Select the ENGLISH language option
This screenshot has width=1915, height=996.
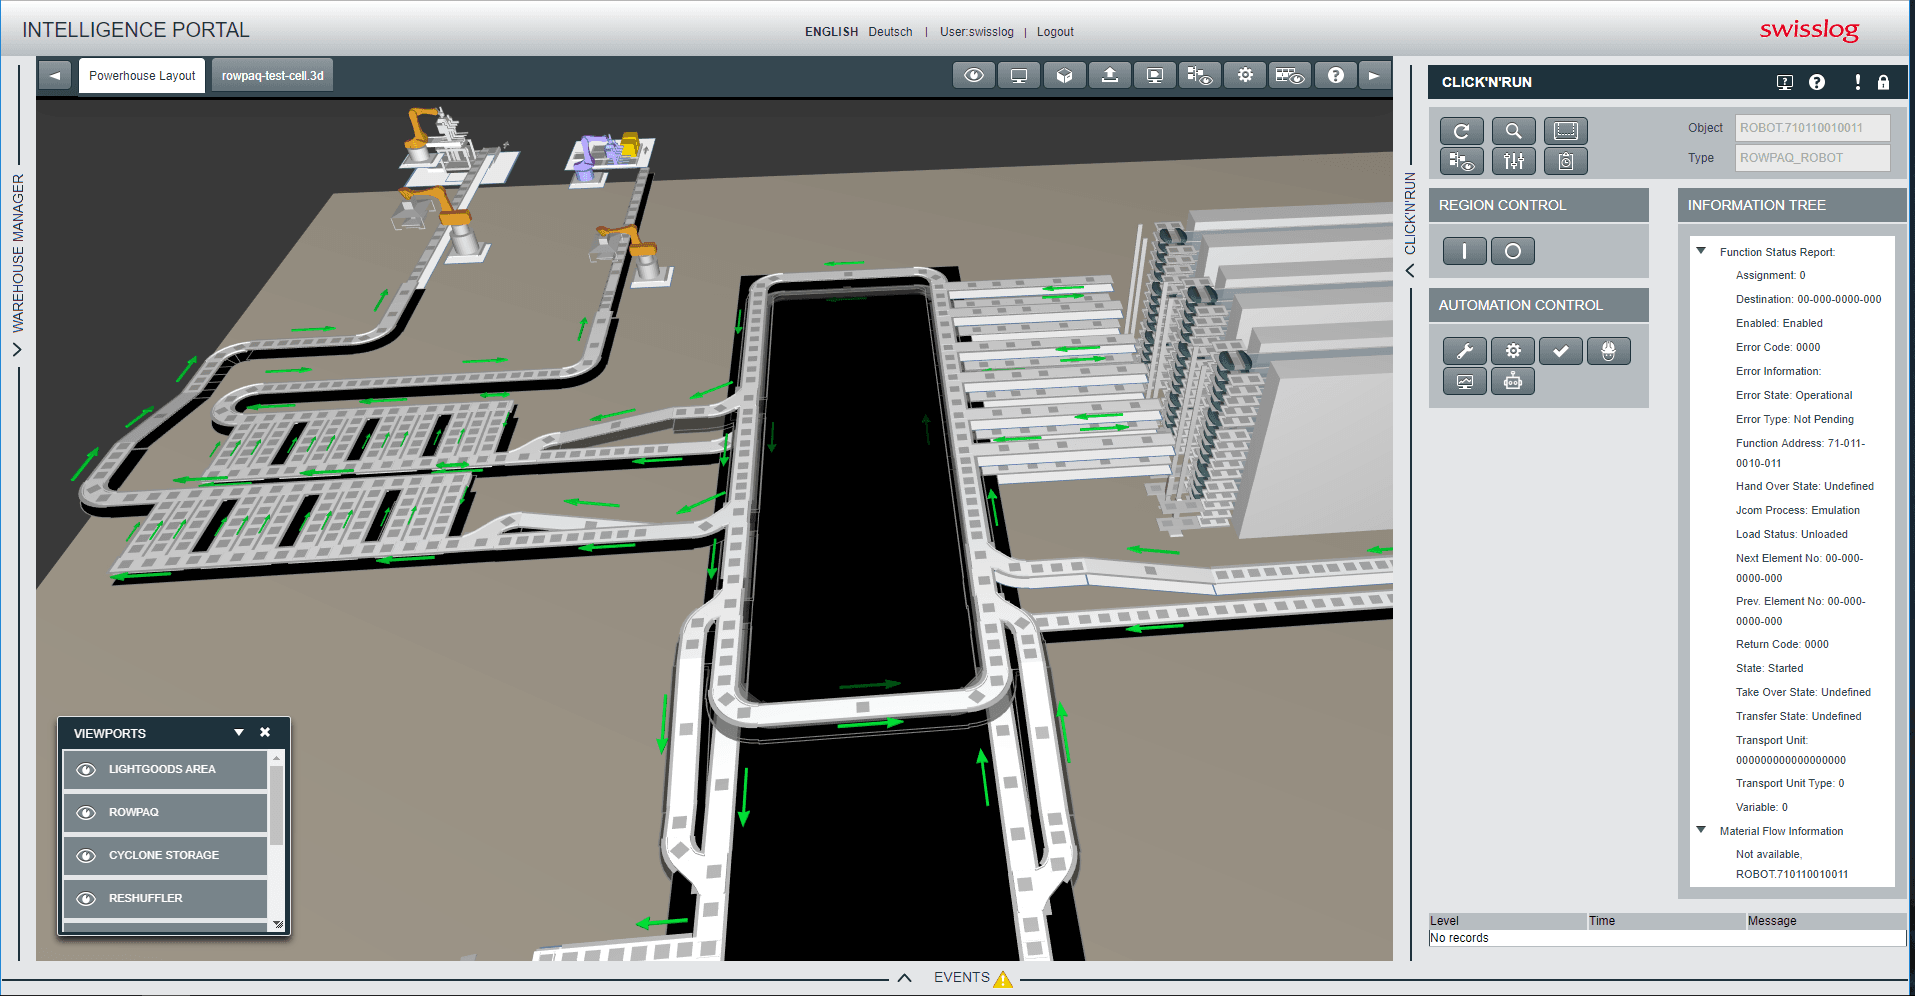832,32
